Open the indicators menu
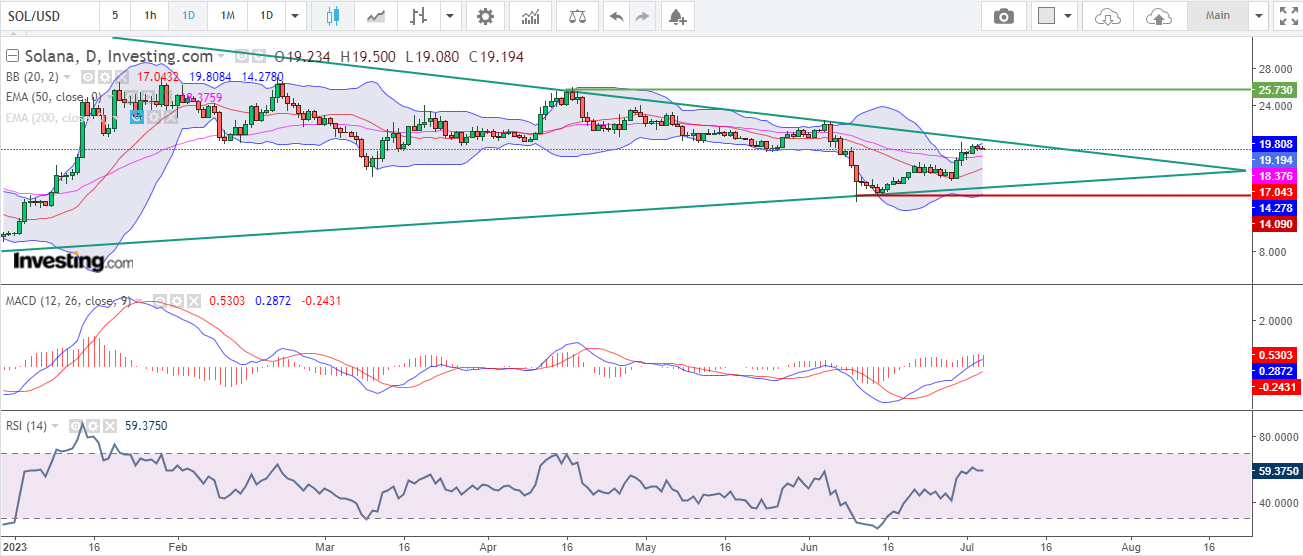This screenshot has height=556, width=1303. [531, 15]
